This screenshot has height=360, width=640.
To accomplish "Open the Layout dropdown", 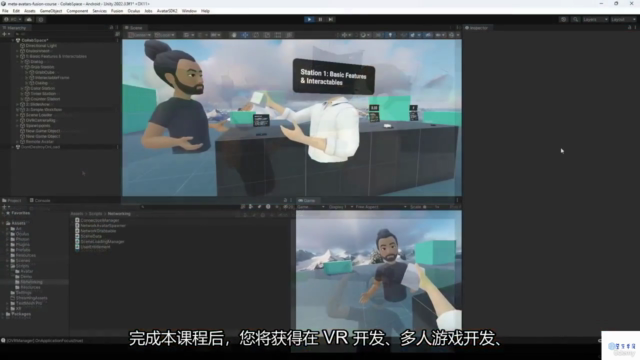I will pos(623,19).
